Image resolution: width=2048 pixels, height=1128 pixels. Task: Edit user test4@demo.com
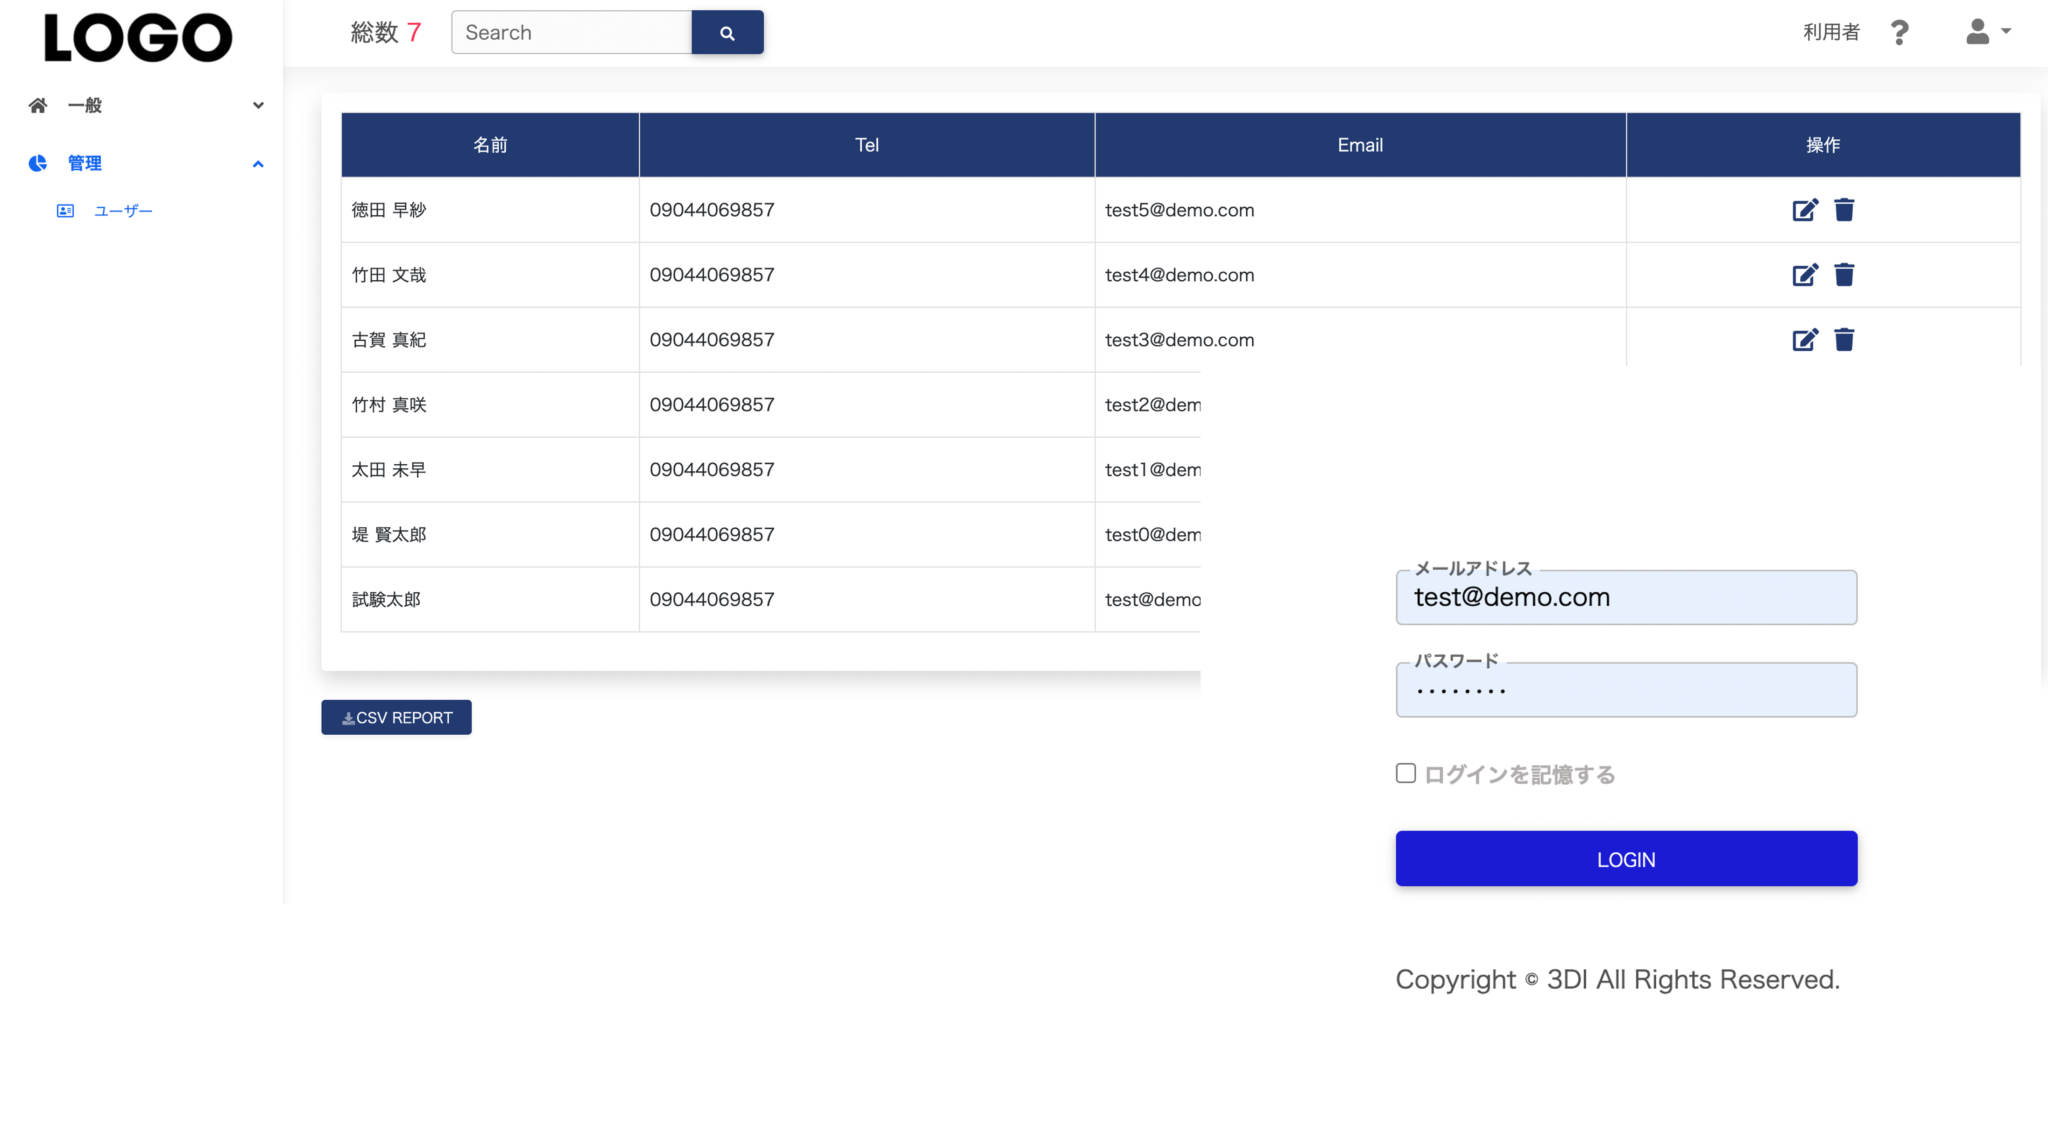pyautogui.click(x=1804, y=275)
